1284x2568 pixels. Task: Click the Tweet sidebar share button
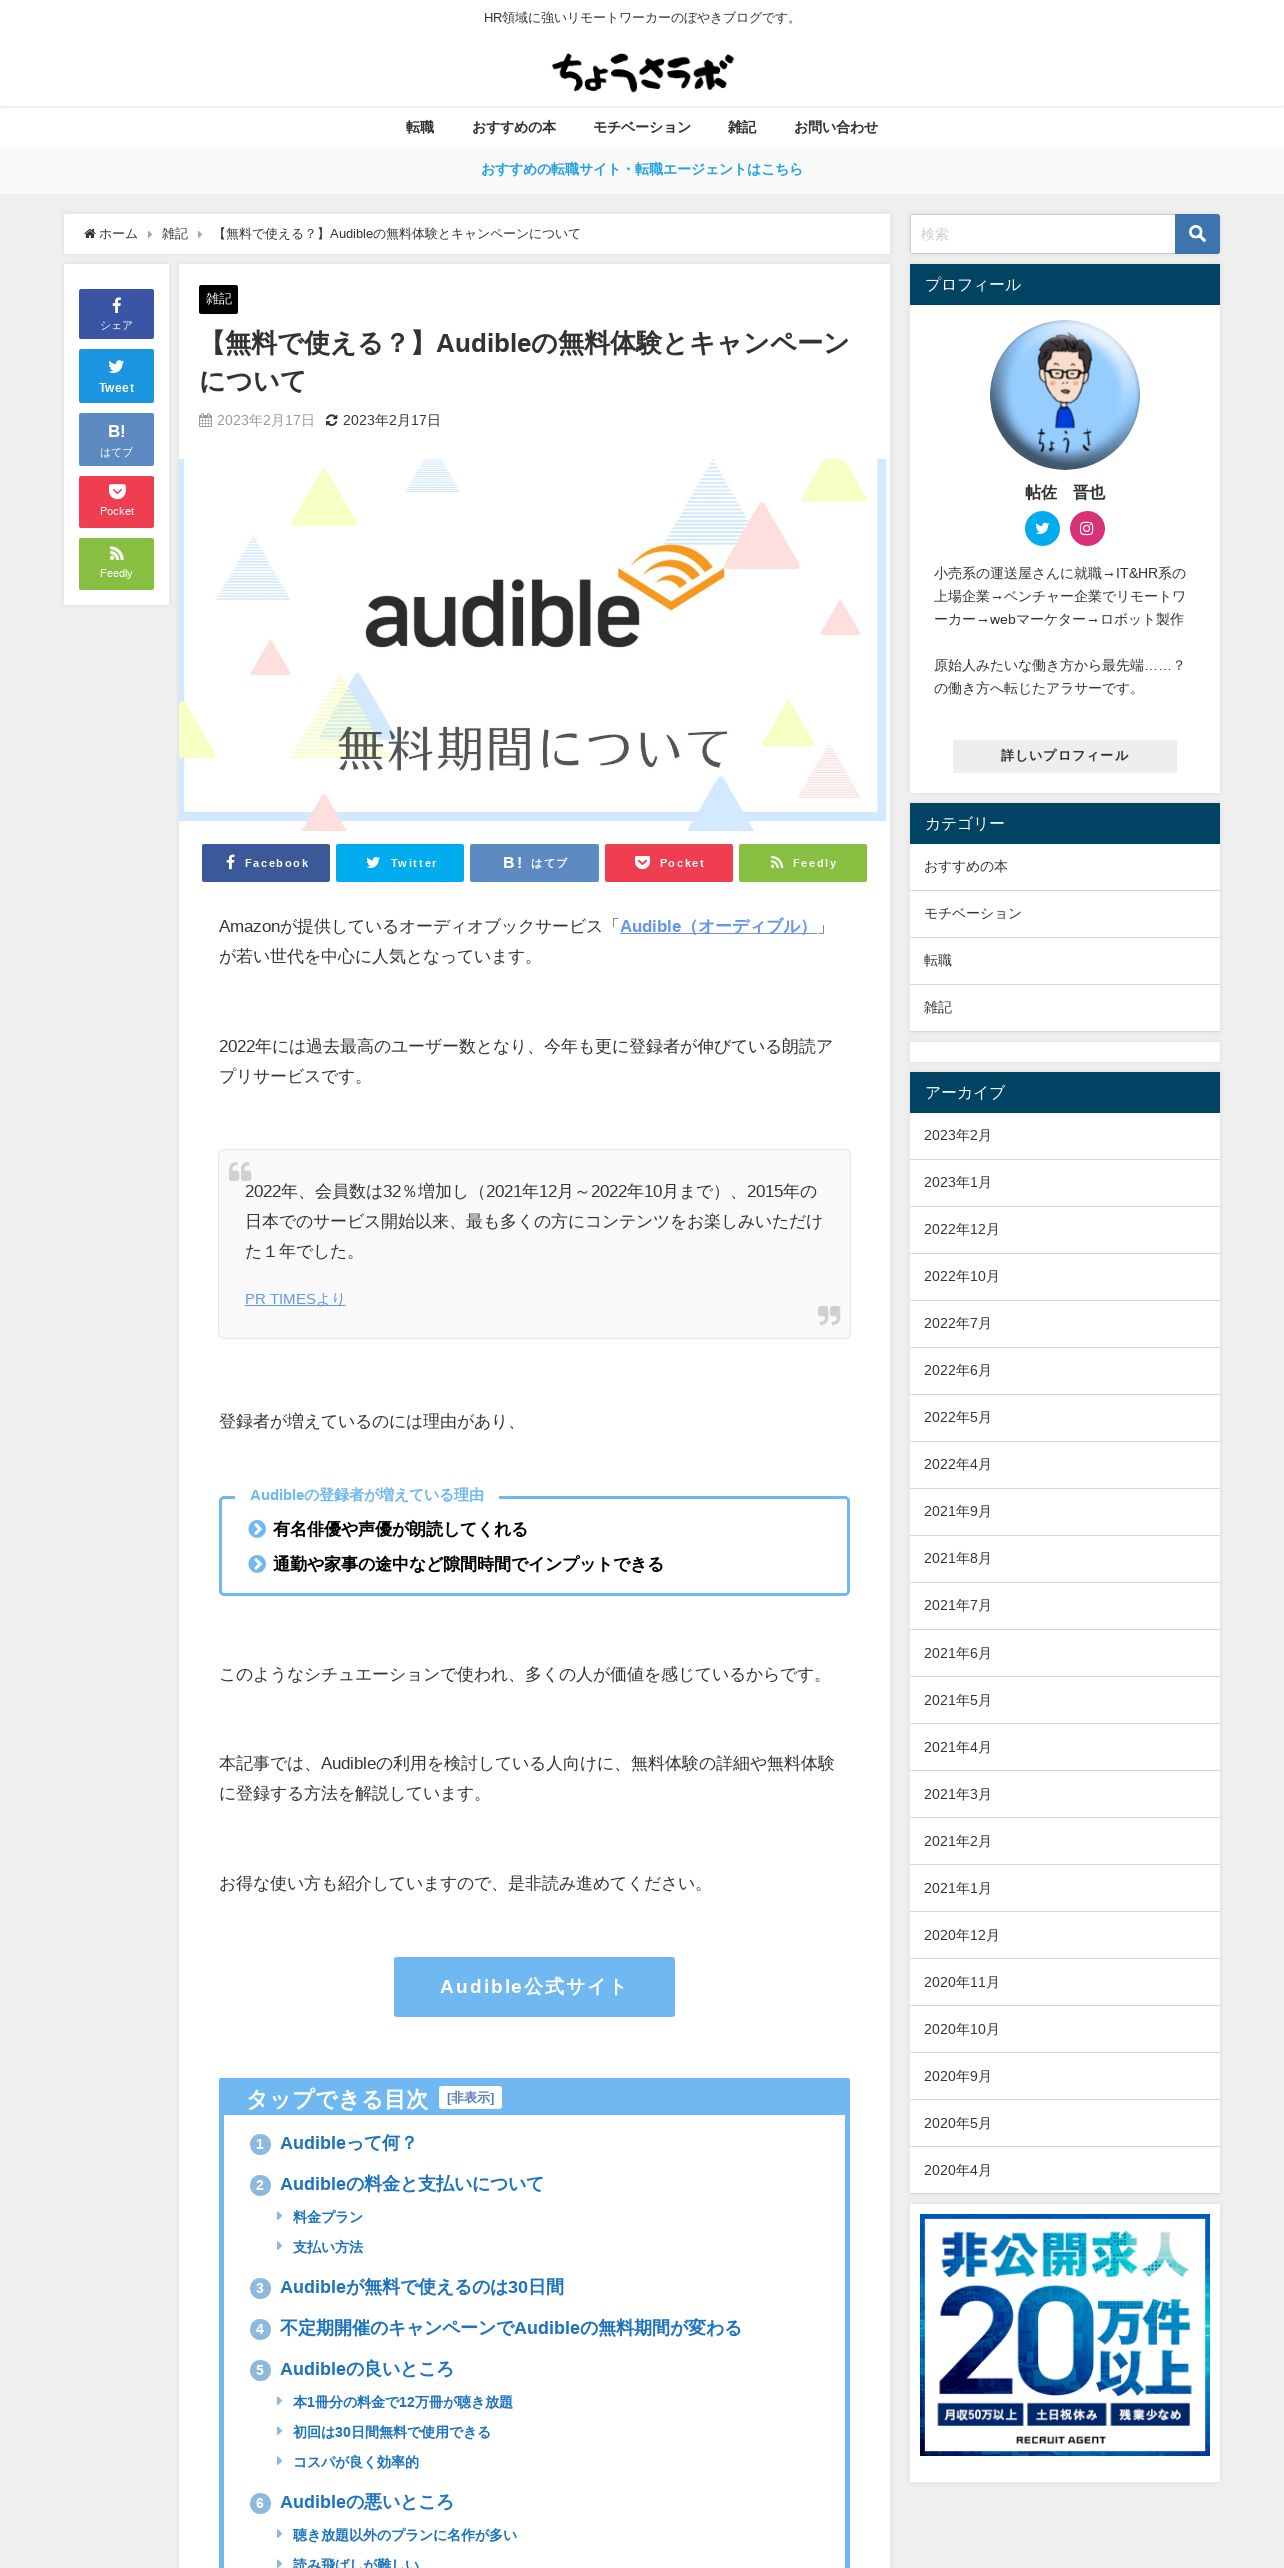pos(116,376)
